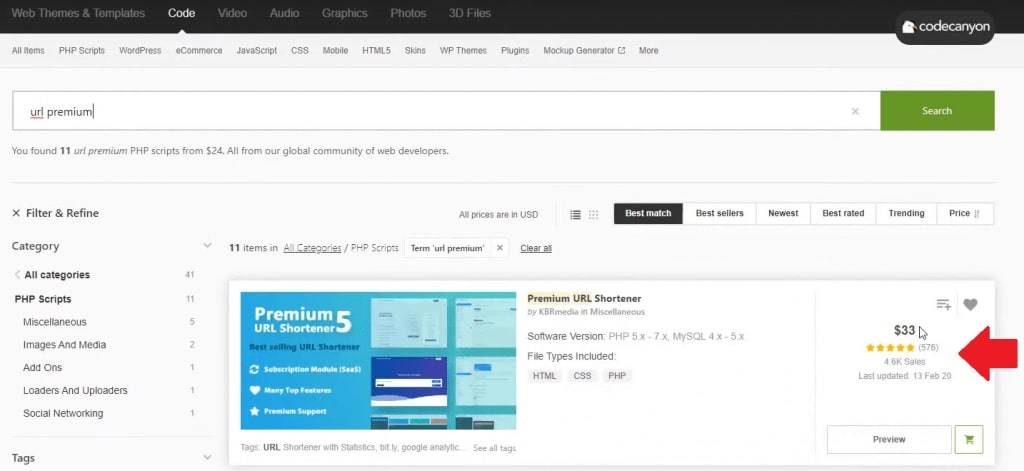Open author KBRmedia profile link
This screenshot has height=471, width=1024.
(x=558, y=312)
